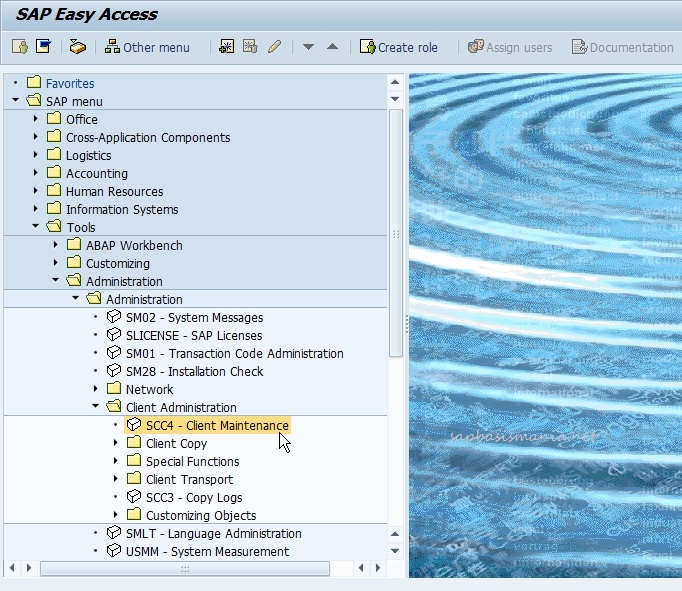Expand the Network folder
Image resolution: width=682 pixels, height=591 pixels.
96,388
